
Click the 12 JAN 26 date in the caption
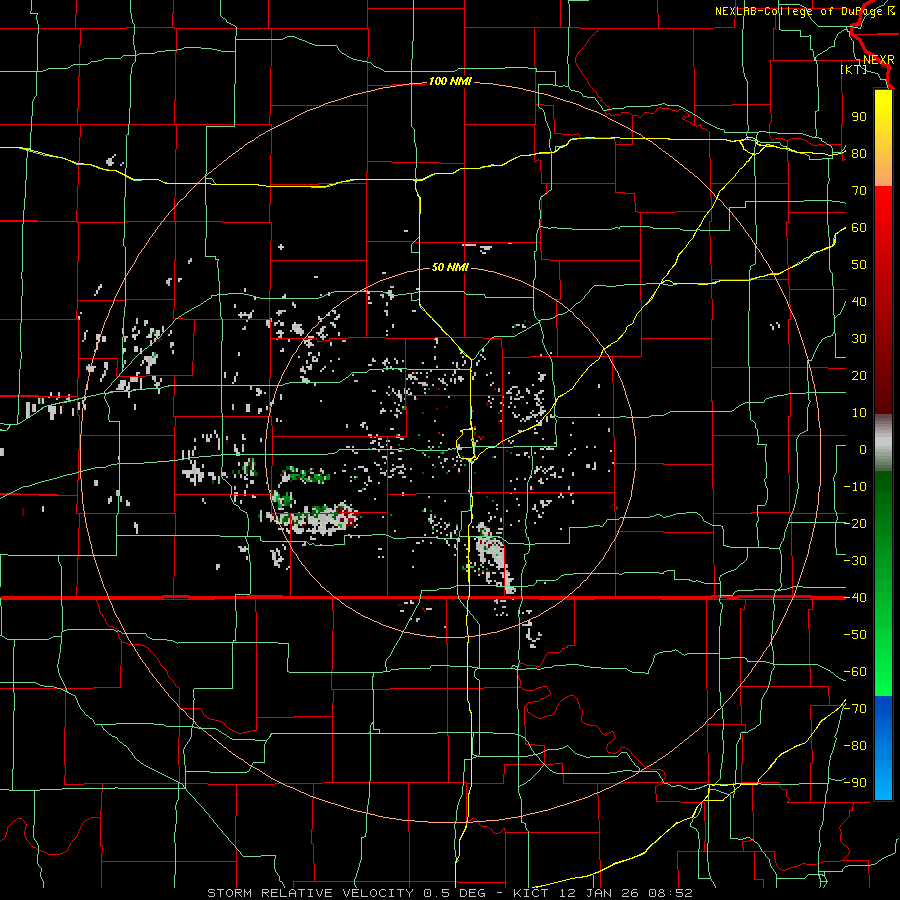pos(598,893)
